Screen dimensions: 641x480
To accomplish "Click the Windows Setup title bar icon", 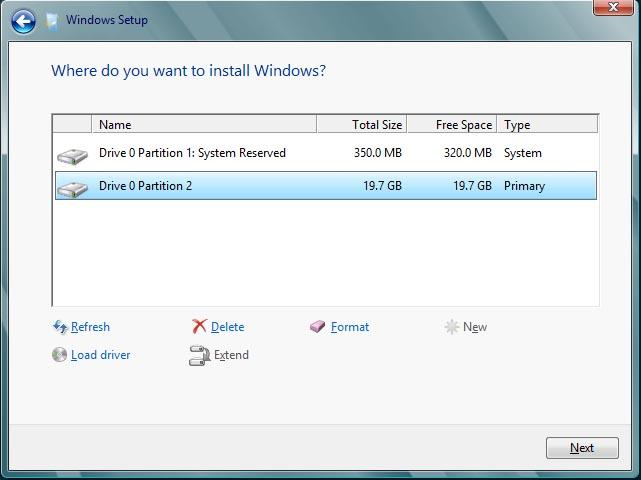I will pyautogui.click(x=52, y=21).
